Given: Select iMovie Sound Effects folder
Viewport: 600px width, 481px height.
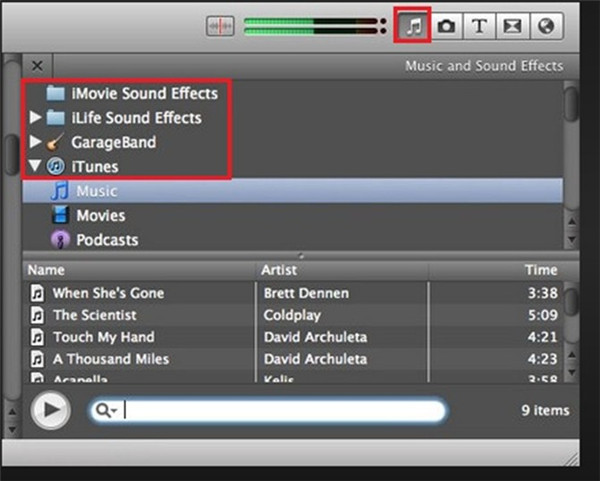Looking at the screenshot, I should pyautogui.click(x=132, y=93).
